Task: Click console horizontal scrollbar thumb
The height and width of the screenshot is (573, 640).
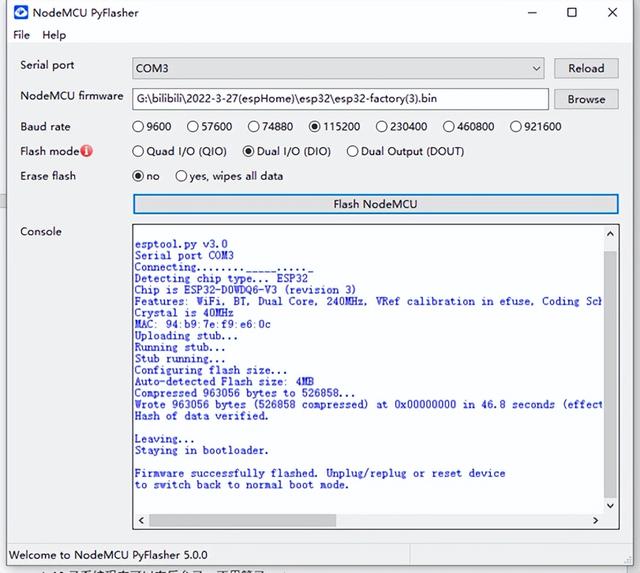Action: pyautogui.click(x=242, y=520)
